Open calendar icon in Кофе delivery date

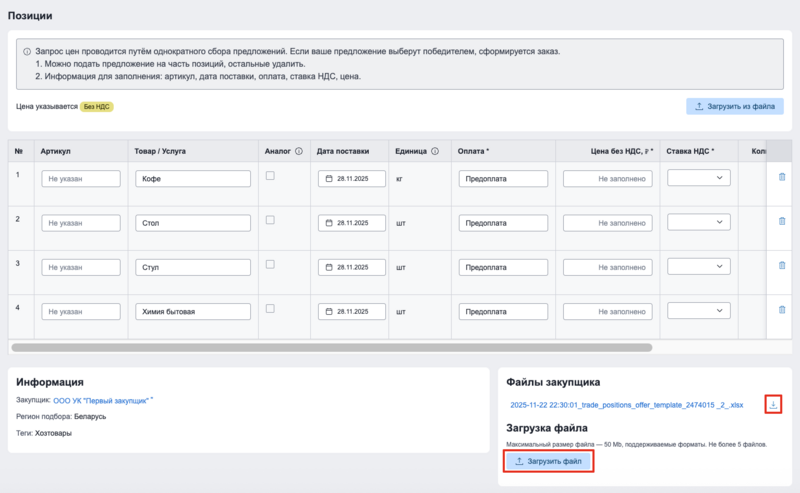(x=327, y=179)
